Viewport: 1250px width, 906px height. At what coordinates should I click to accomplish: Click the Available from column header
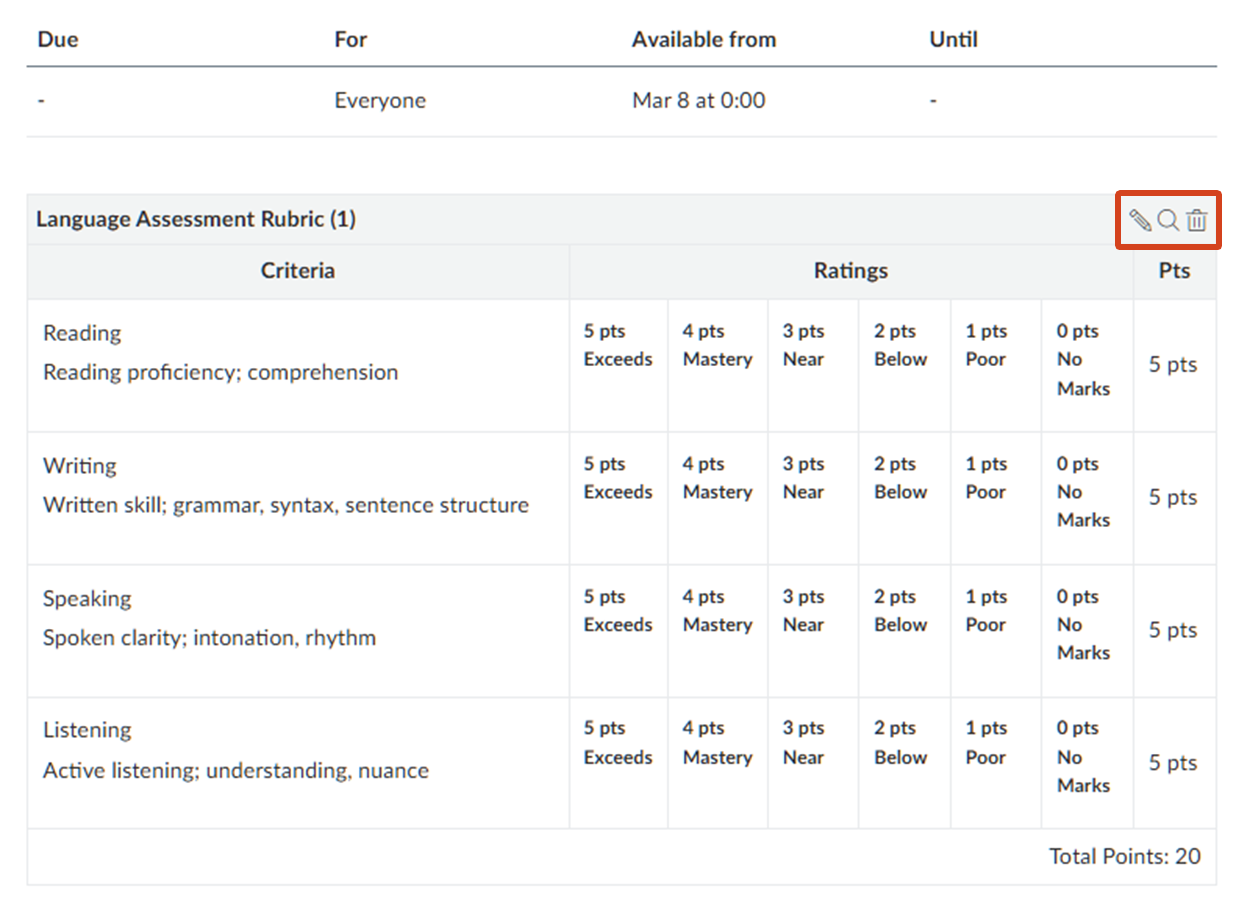704,40
